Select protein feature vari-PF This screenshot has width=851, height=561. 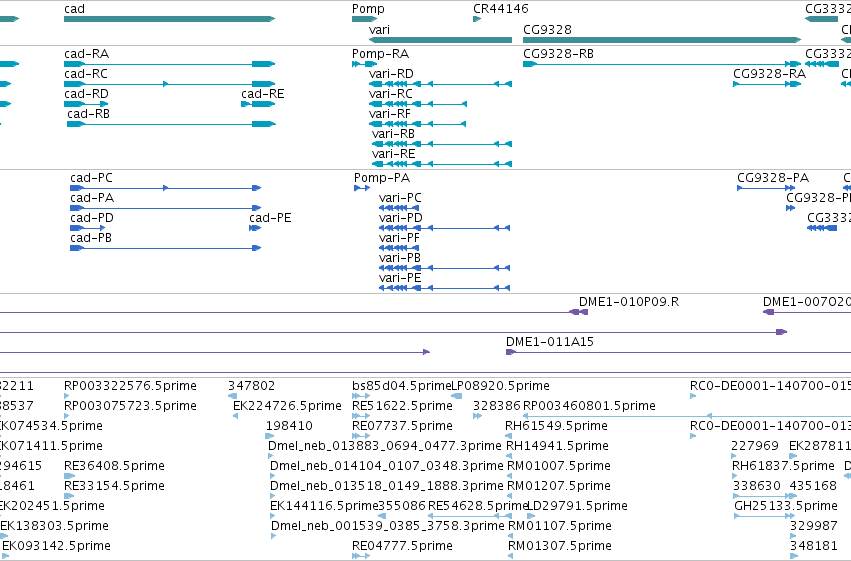click(399, 248)
